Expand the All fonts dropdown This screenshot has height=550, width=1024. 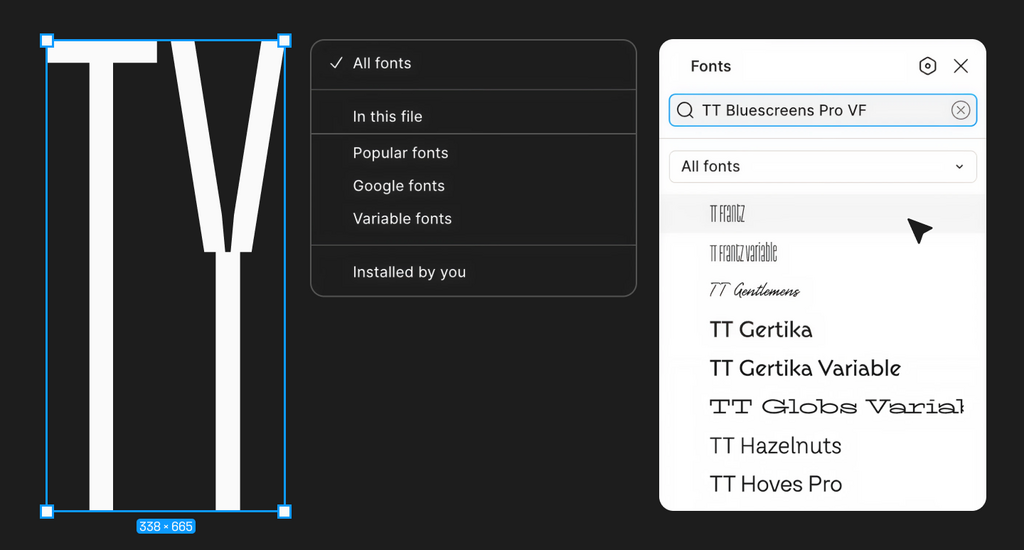tap(823, 167)
